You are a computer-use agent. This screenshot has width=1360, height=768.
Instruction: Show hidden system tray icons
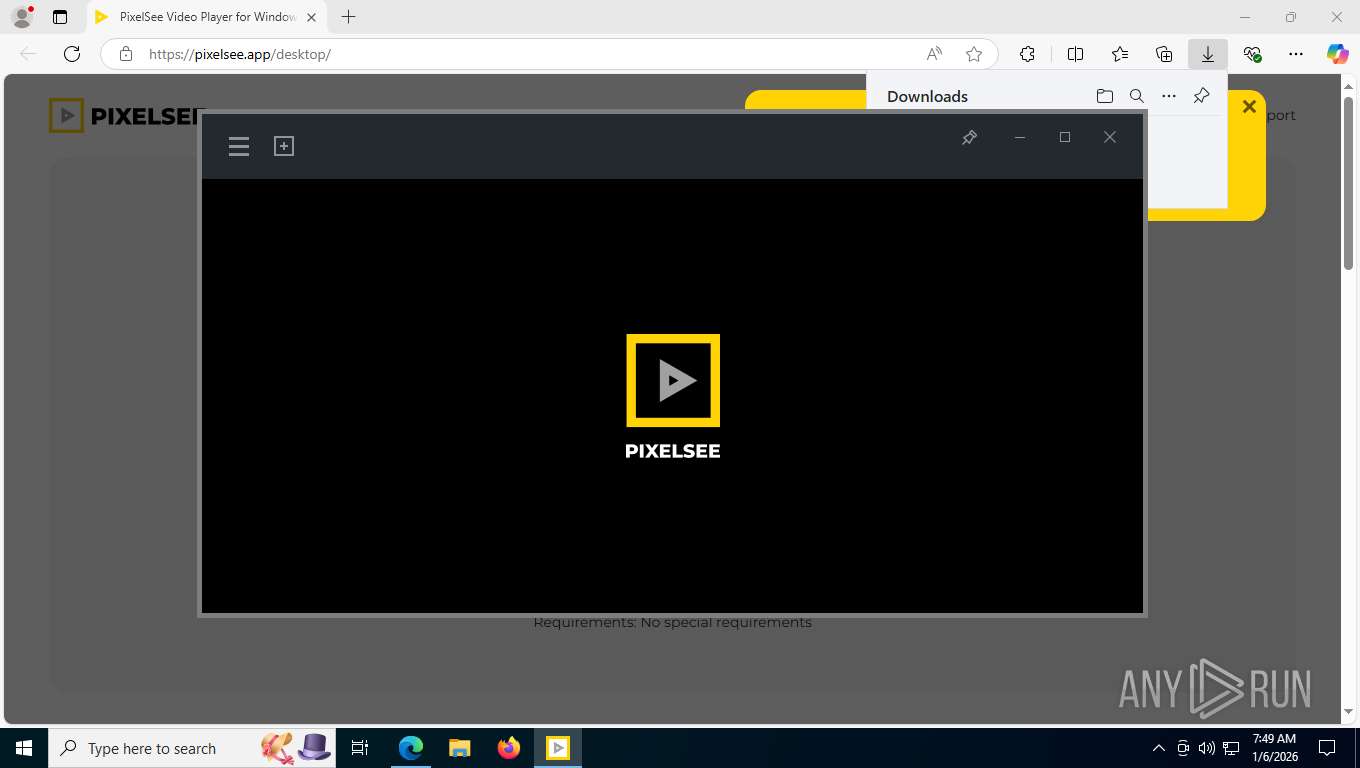pos(1159,748)
